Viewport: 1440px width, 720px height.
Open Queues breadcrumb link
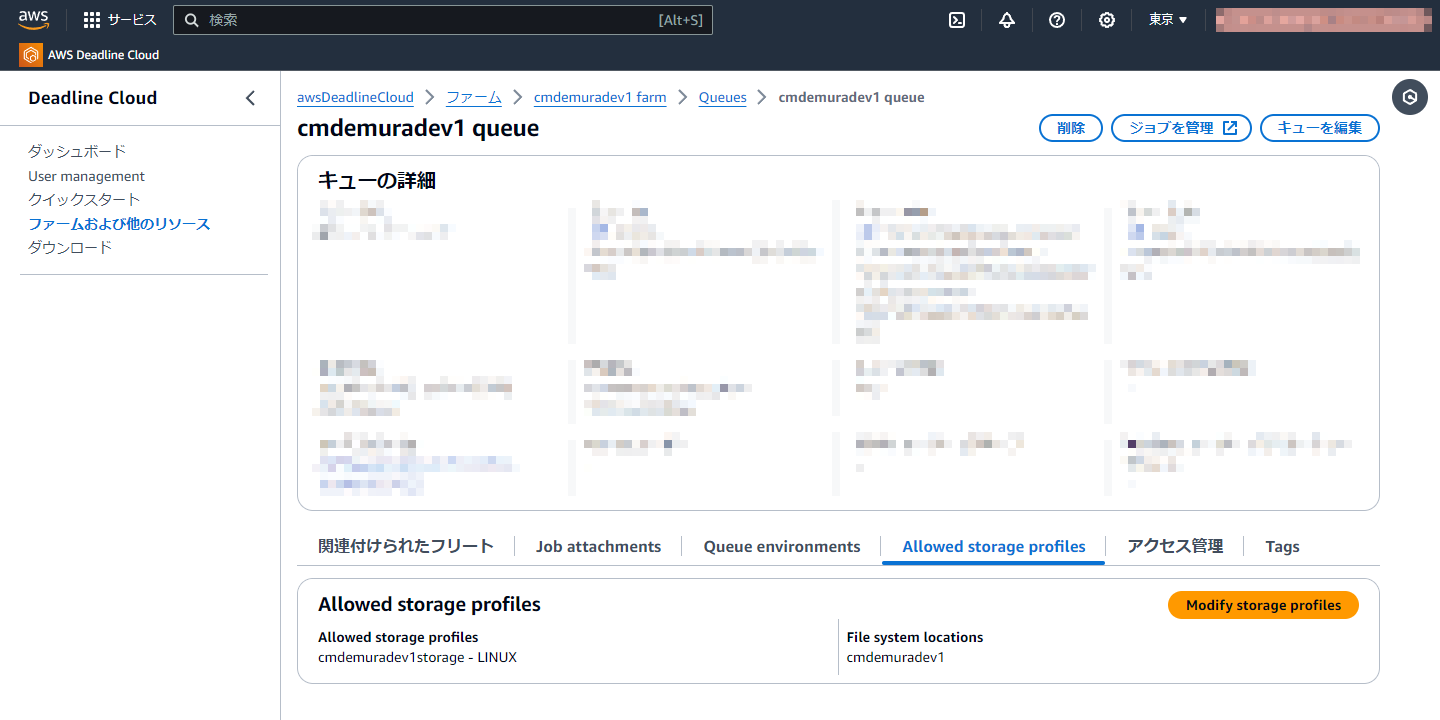coord(723,97)
